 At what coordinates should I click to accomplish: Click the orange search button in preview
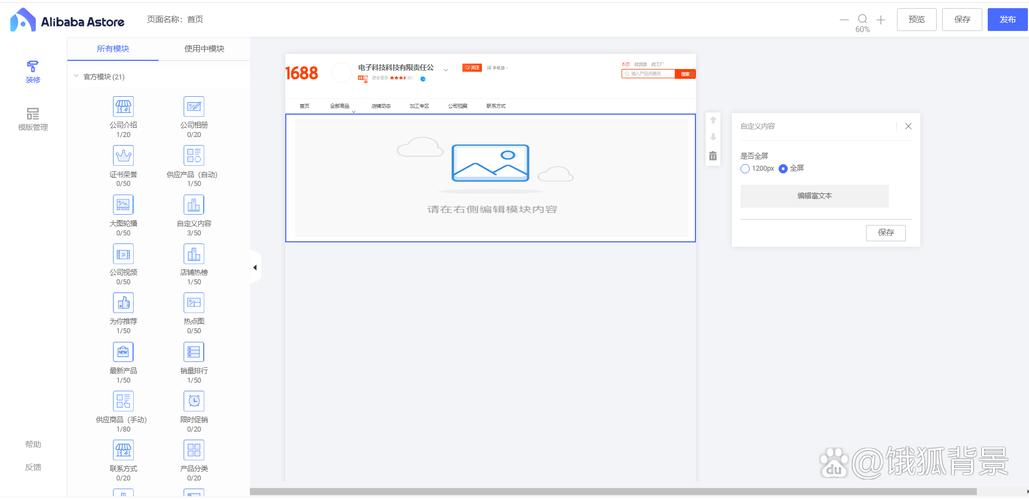click(x=685, y=74)
